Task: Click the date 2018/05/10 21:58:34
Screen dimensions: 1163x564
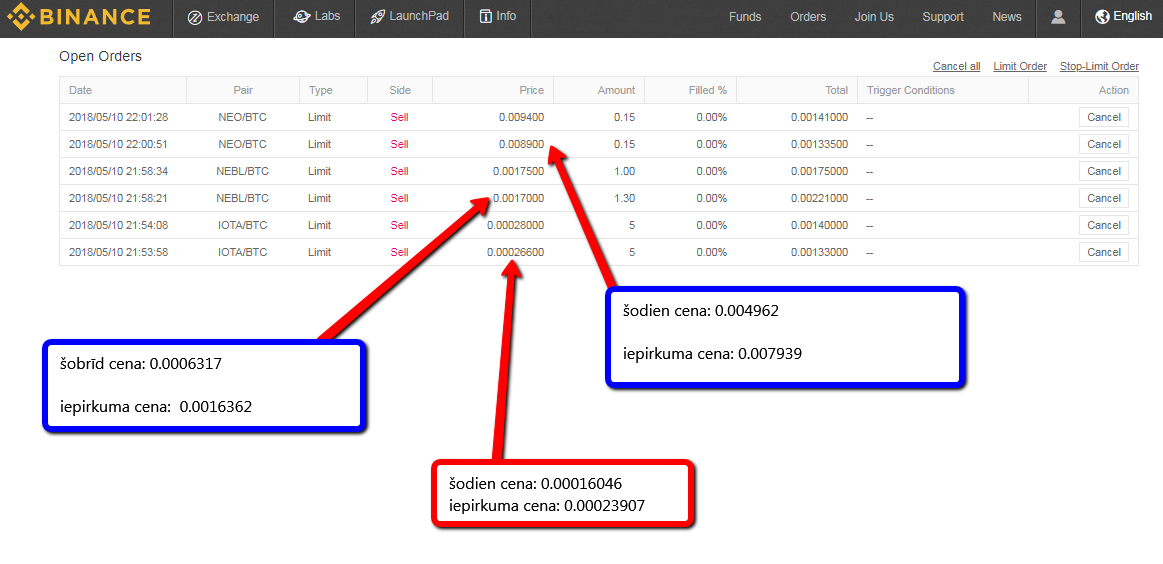Action: pos(119,171)
